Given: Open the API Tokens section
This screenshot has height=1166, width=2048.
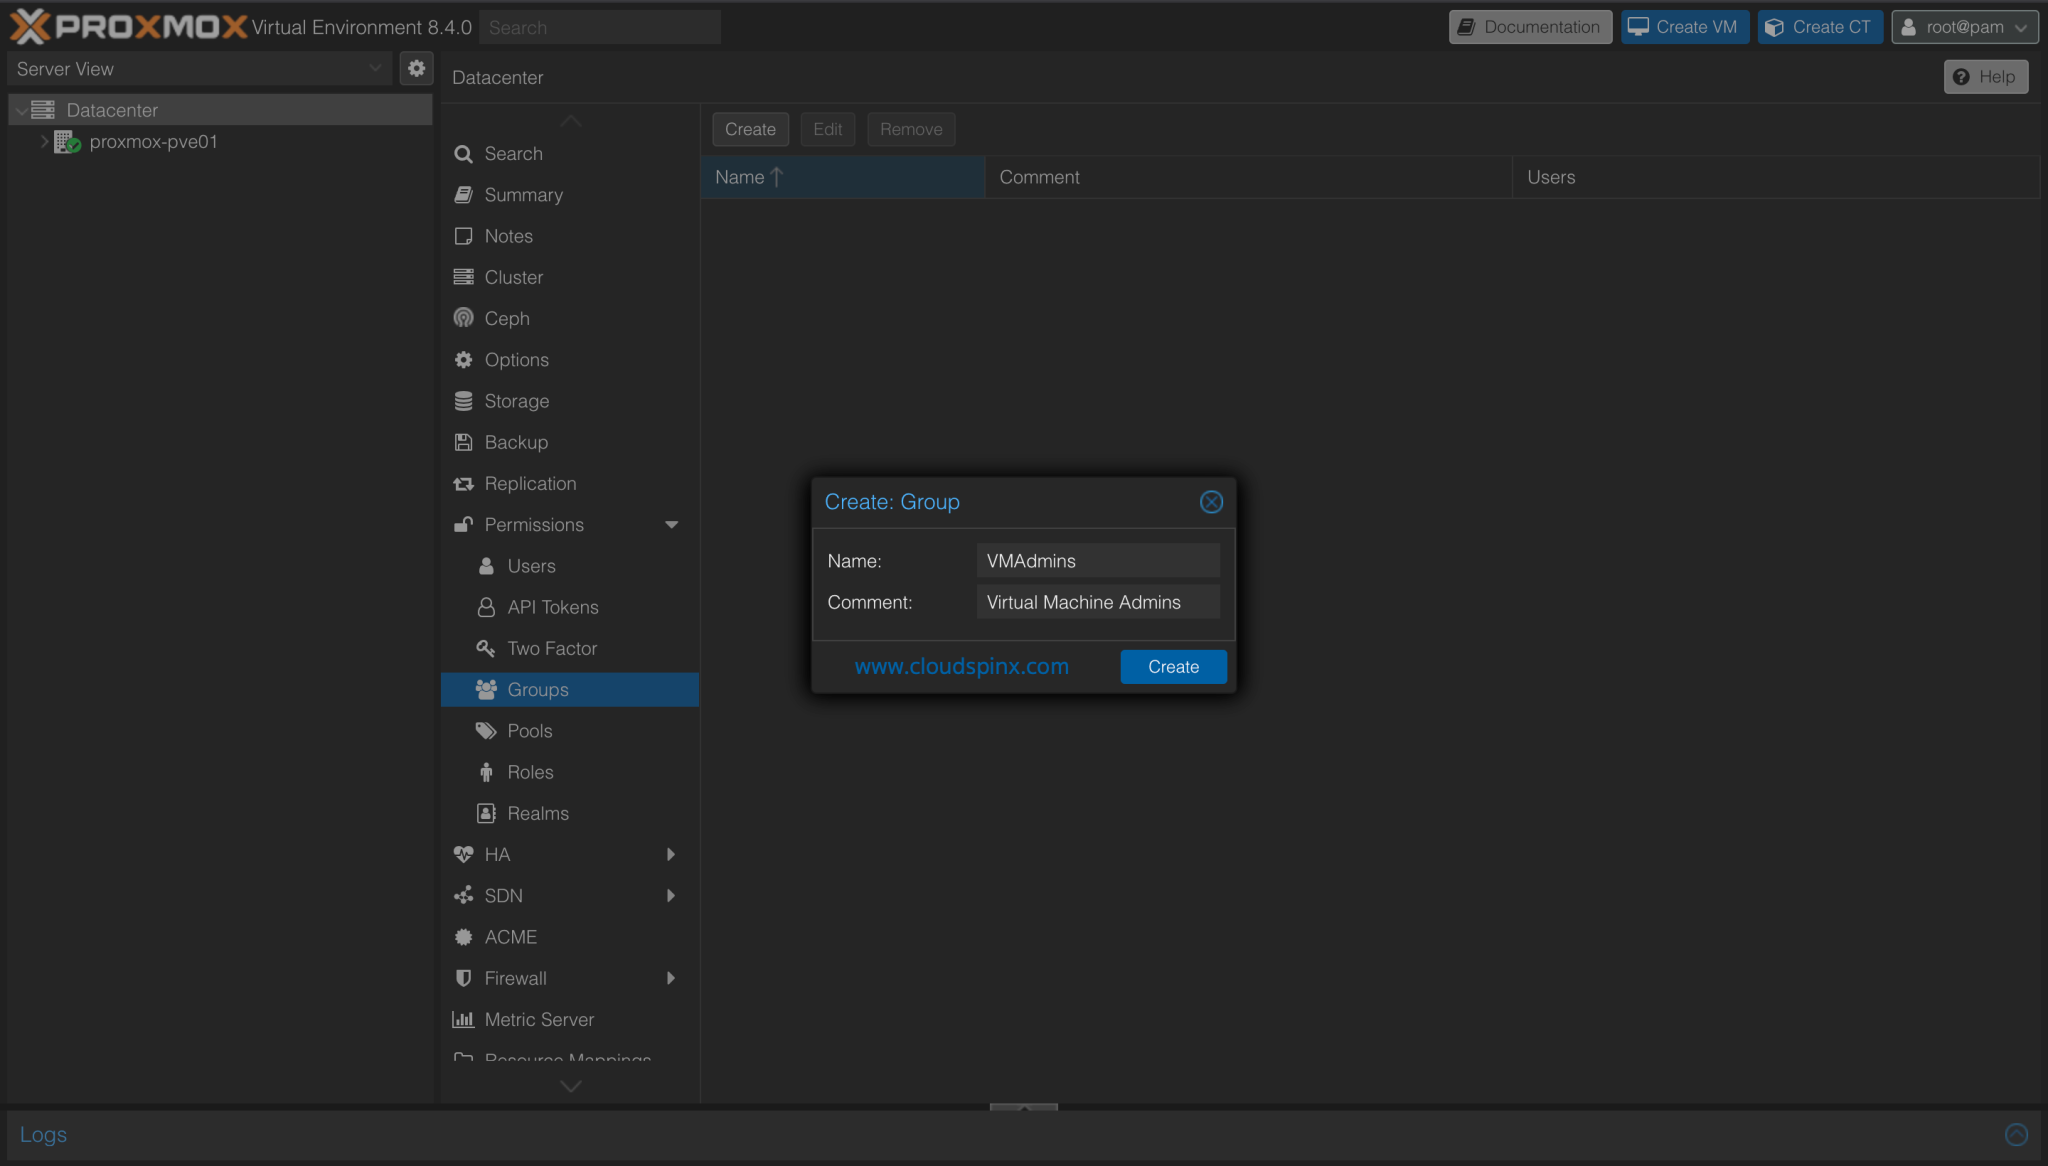Looking at the screenshot, I should pyautogui.click(x=551, y=606).
